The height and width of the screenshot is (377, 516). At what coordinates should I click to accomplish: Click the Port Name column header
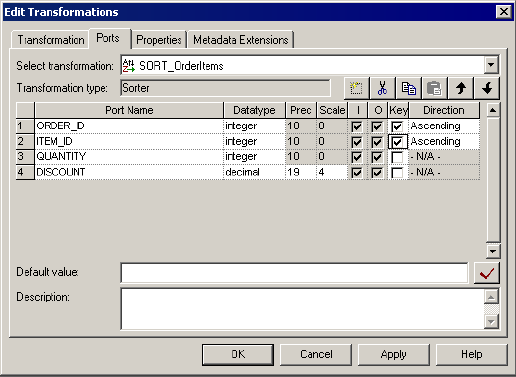point(129,110)
